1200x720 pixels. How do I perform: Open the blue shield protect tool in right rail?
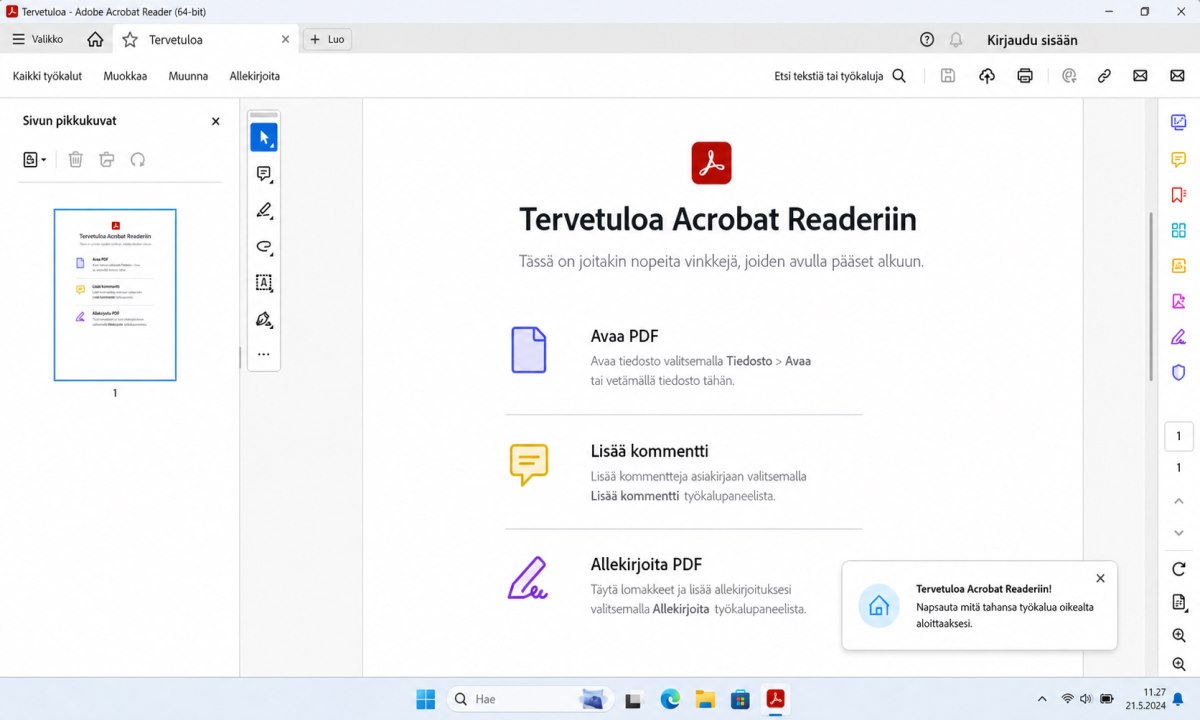(1179, 372)
